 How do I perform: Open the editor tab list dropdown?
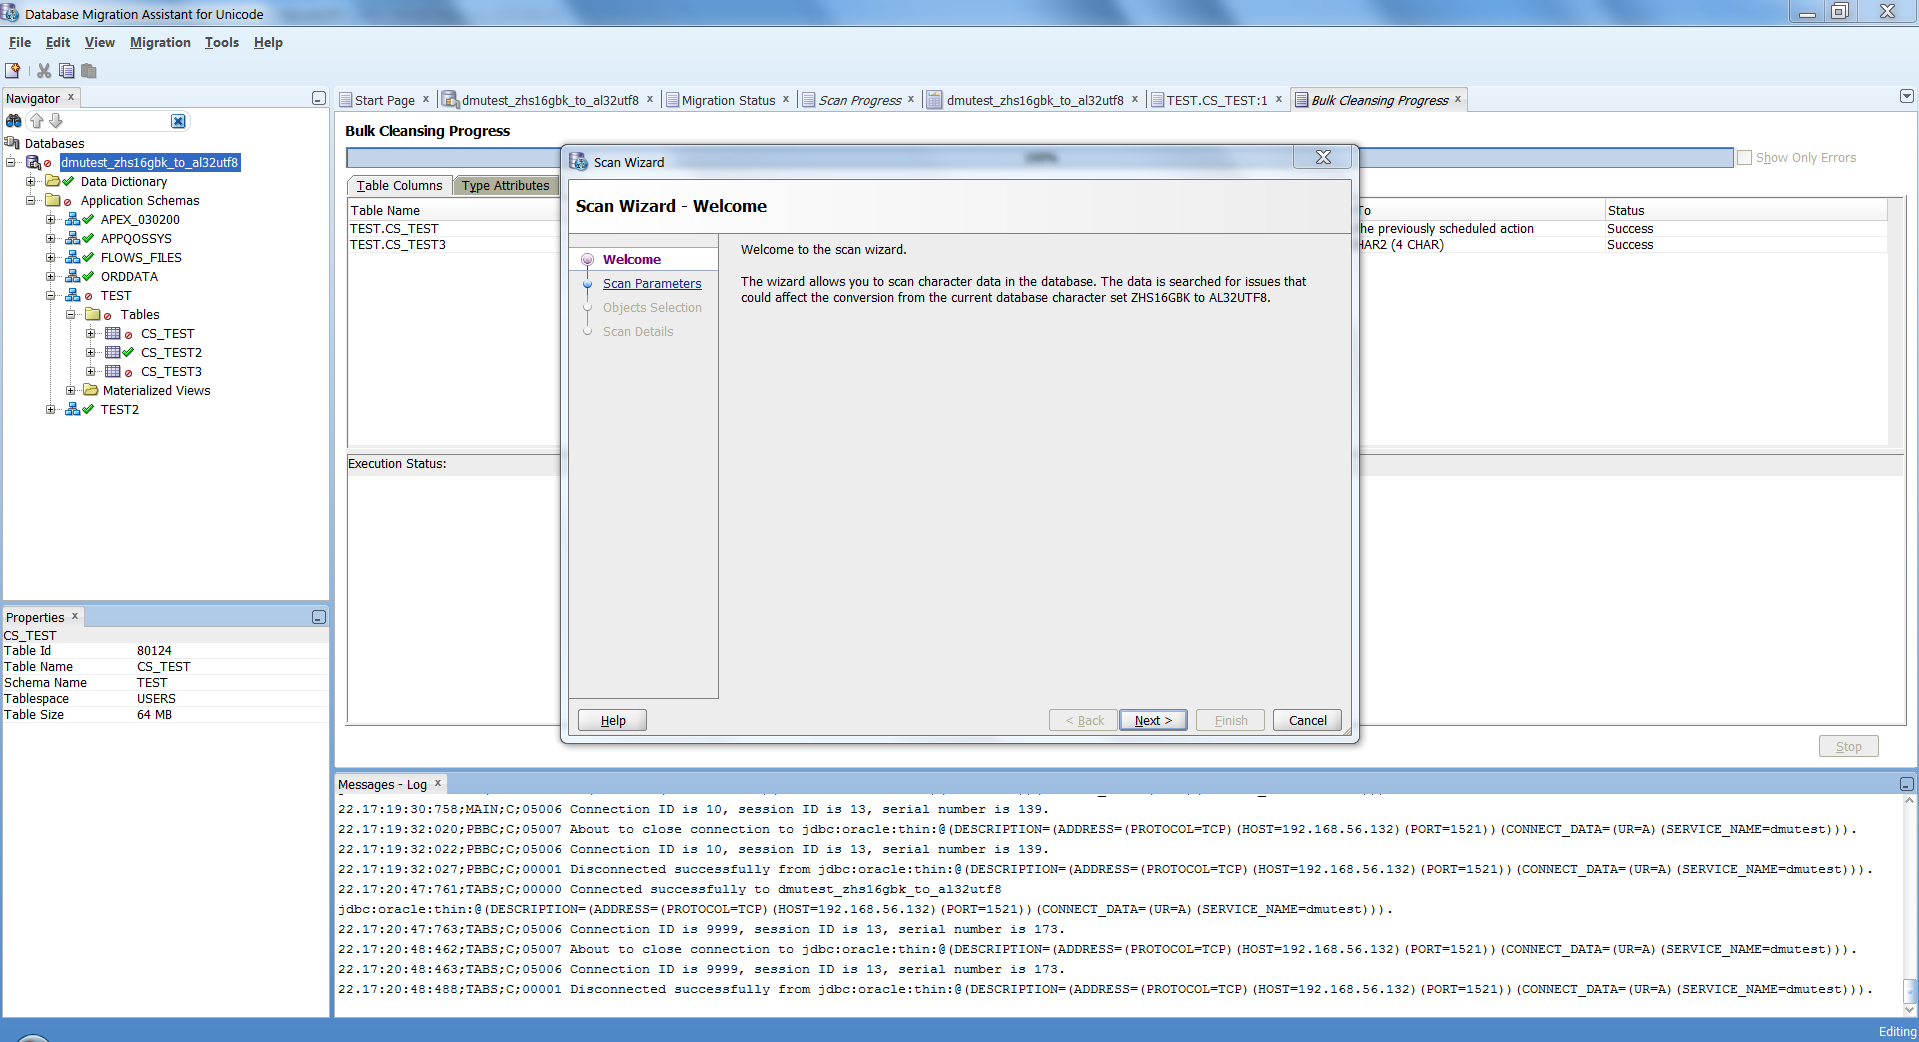1907,96
